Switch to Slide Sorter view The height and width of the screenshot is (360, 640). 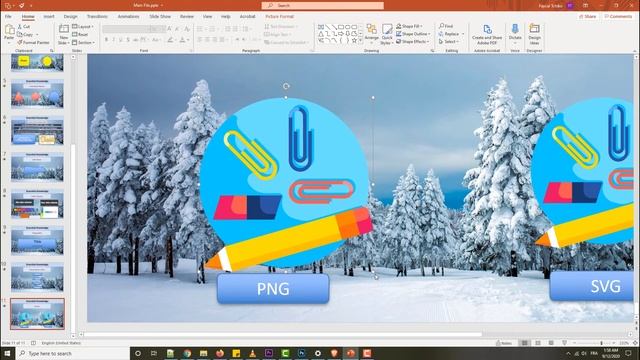pos(538,343)
